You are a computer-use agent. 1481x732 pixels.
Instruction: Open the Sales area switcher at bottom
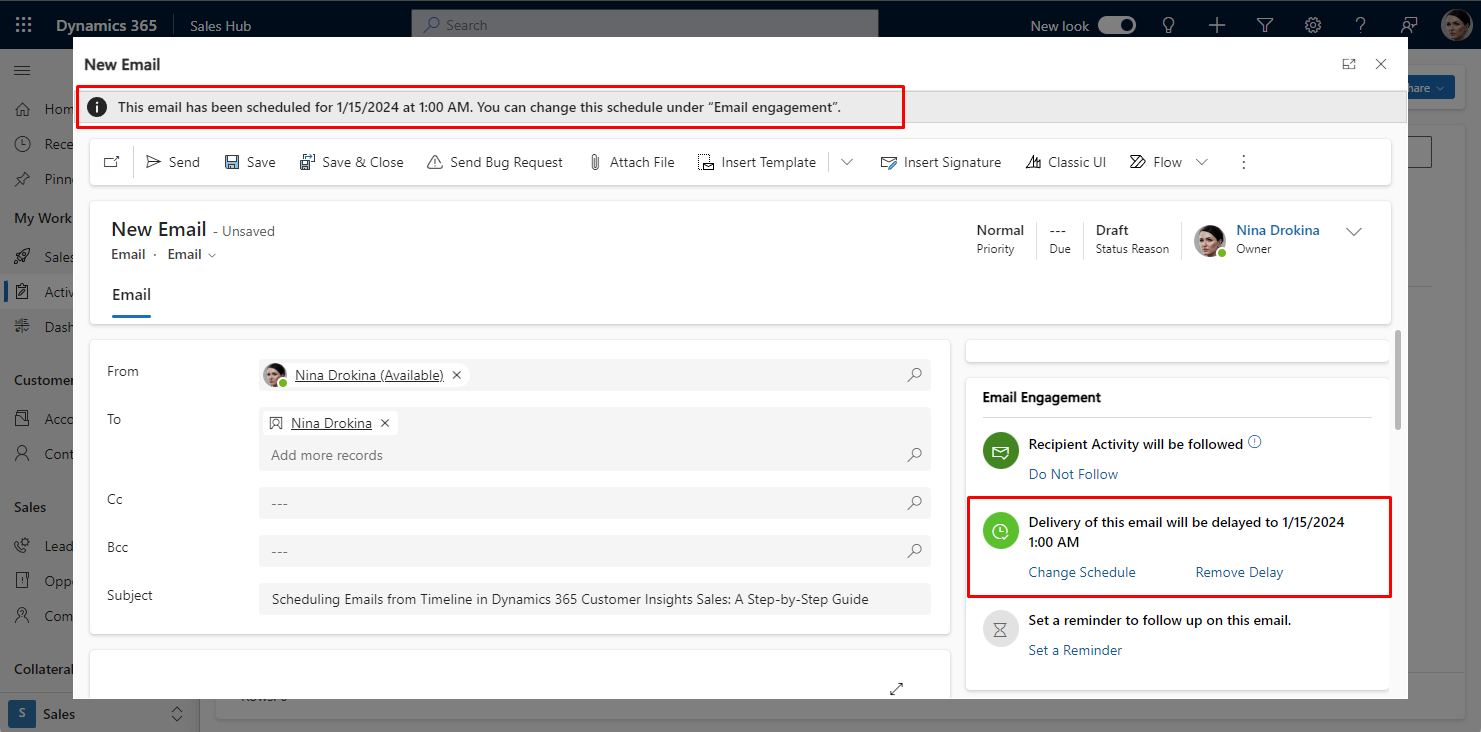[x=97, y=714]
